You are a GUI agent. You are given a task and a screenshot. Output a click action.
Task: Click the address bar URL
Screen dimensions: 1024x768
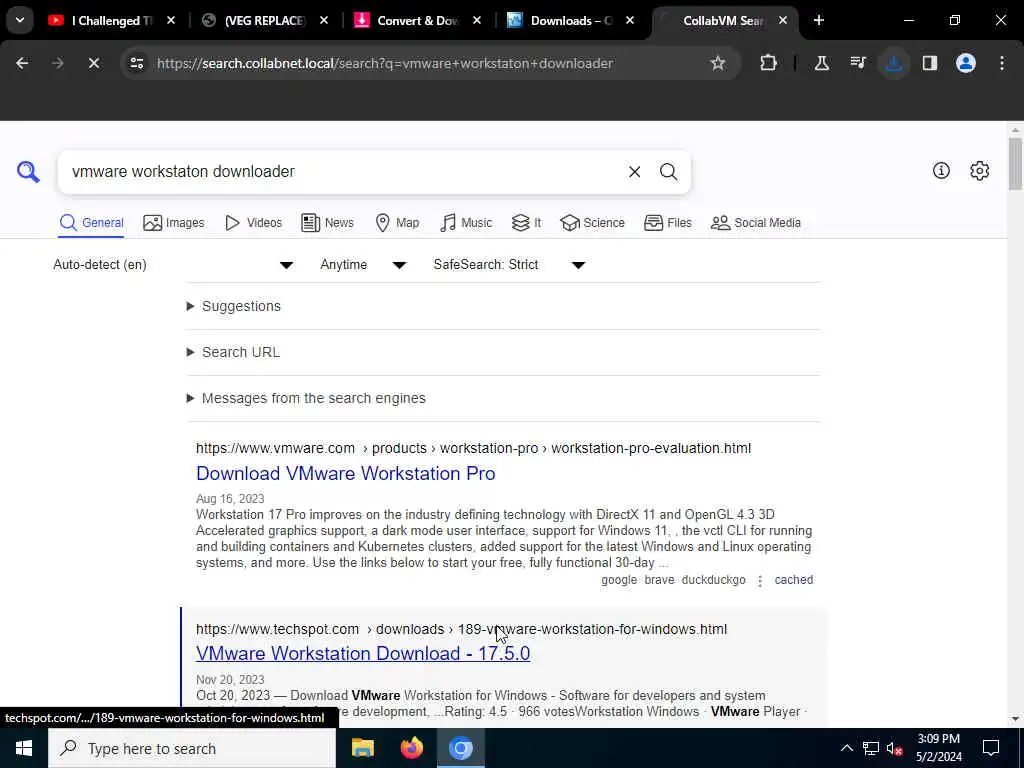[x=385, y=63]
